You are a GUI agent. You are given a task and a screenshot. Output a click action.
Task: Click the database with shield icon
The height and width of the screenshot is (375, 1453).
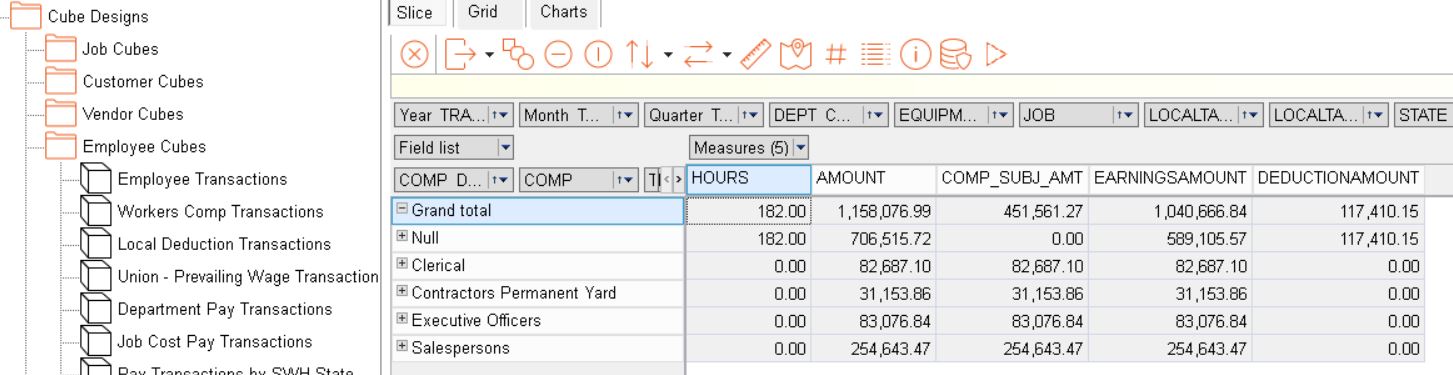pos(956,55)
